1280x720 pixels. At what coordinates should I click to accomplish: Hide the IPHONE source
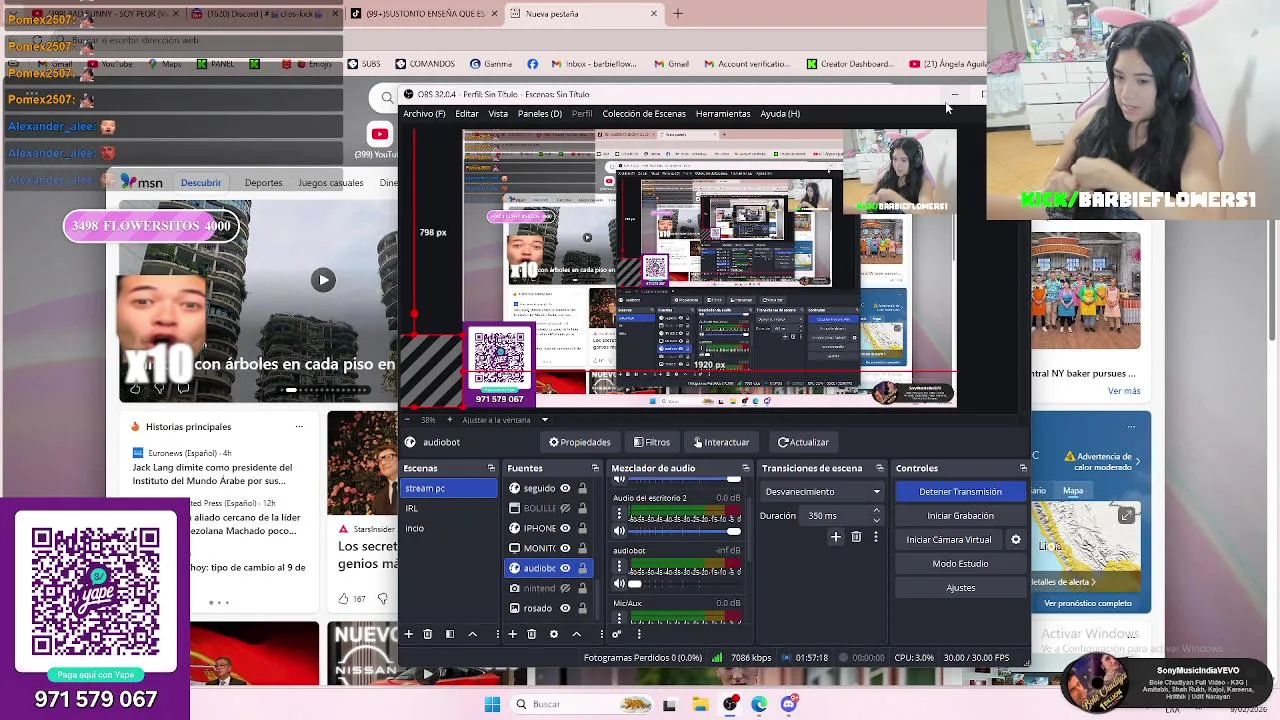[x=565, y=528]
